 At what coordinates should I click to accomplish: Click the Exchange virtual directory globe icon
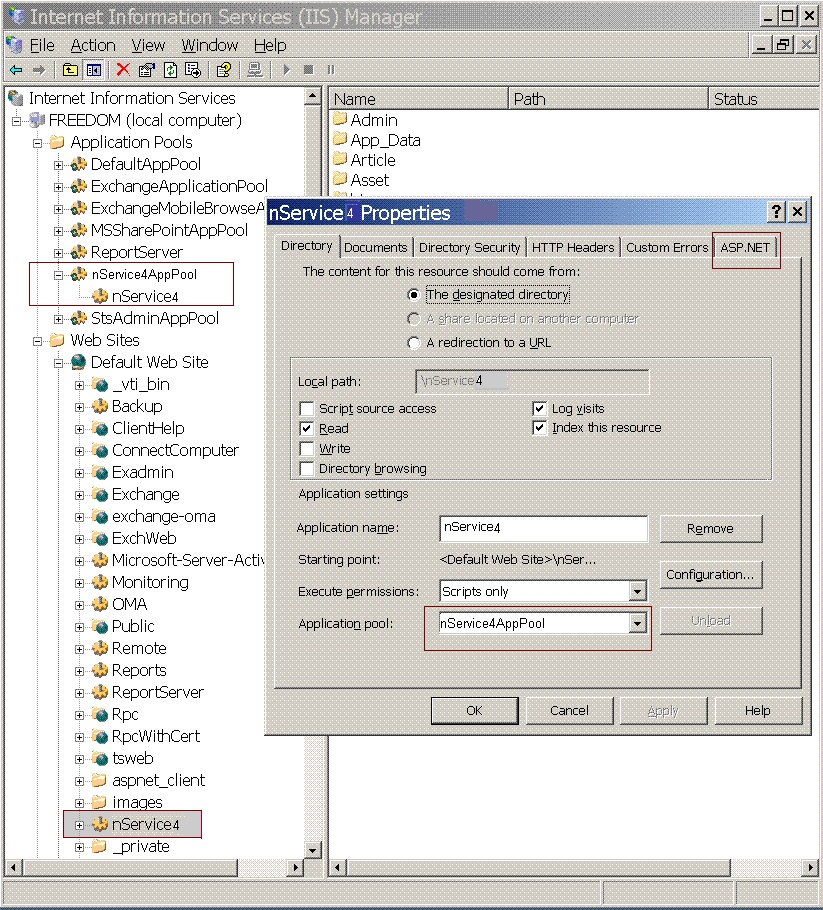[x=100, y=494]
